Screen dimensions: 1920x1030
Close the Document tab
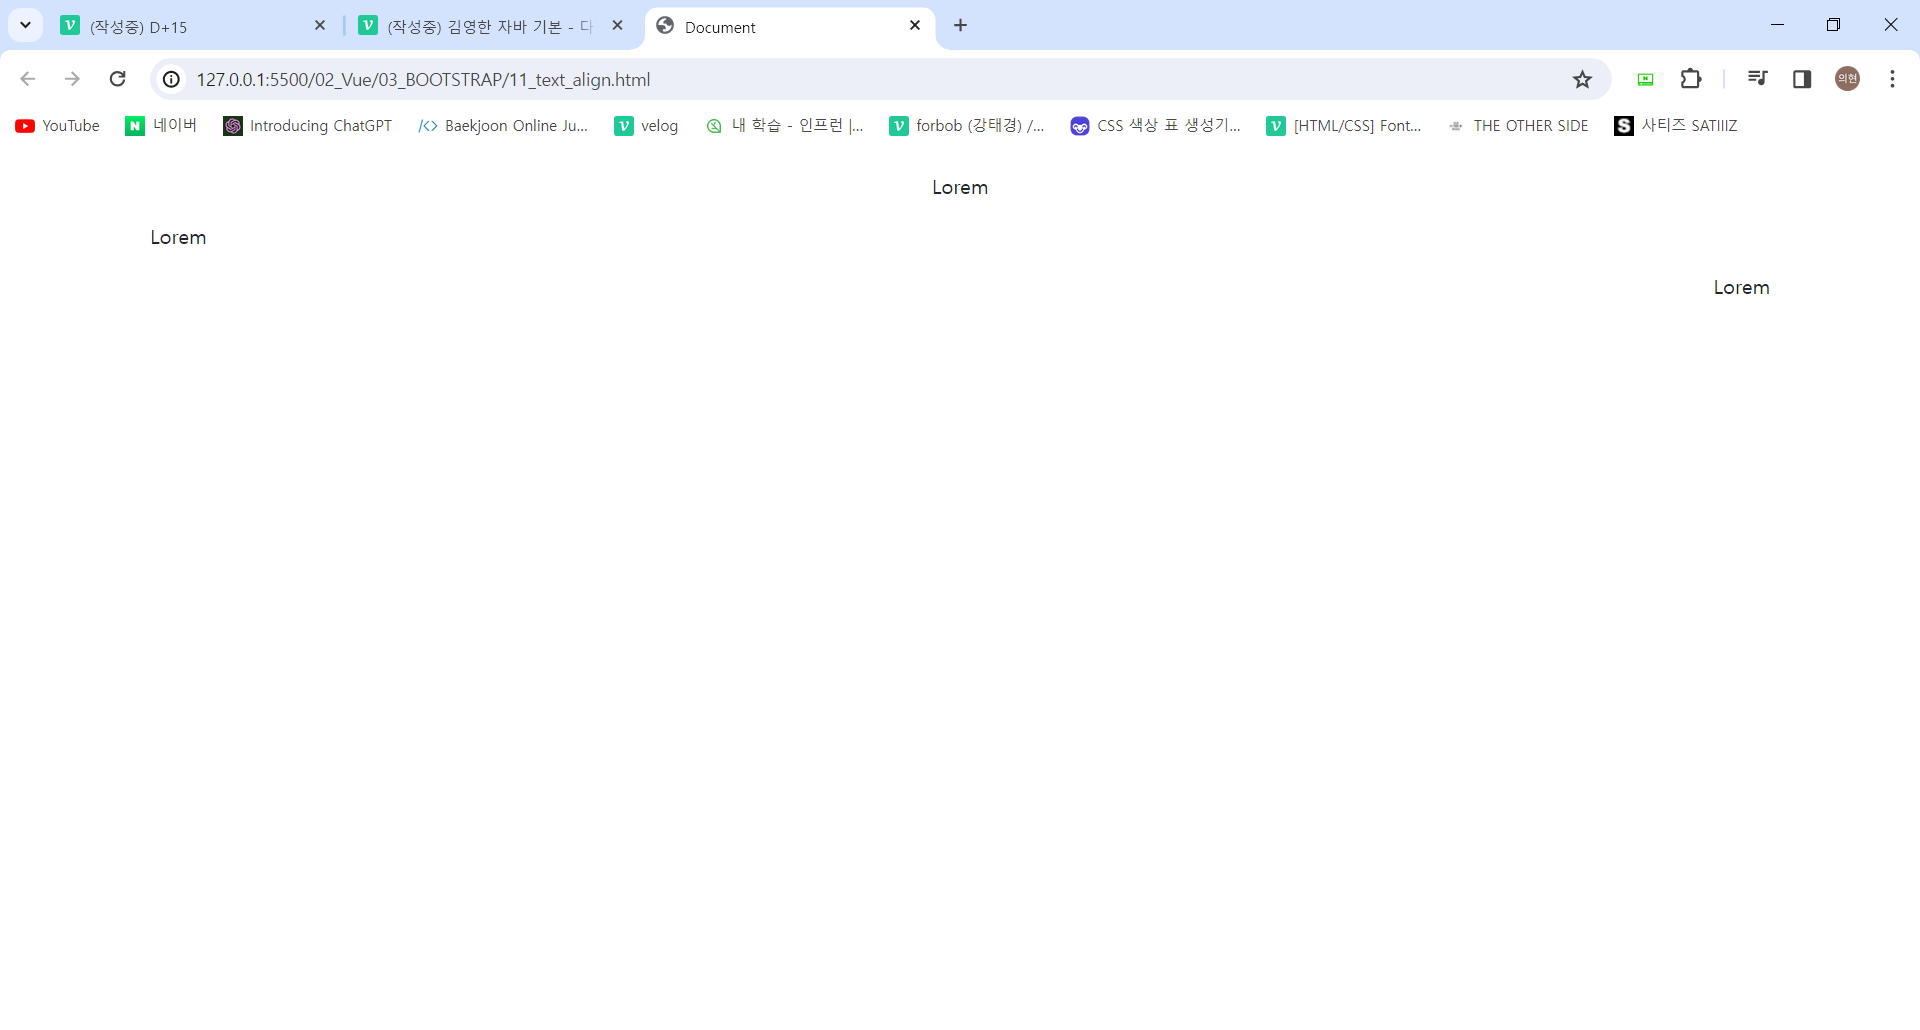pos(915,26)
